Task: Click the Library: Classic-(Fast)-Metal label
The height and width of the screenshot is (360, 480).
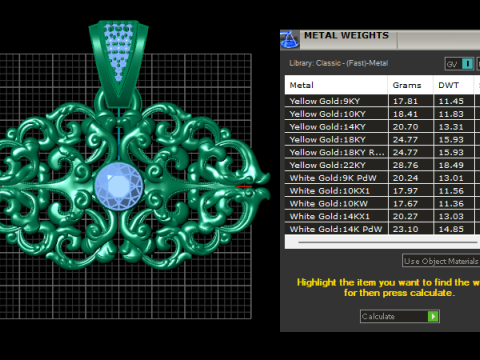Action: pyautogui.click(x=339, y=63)
